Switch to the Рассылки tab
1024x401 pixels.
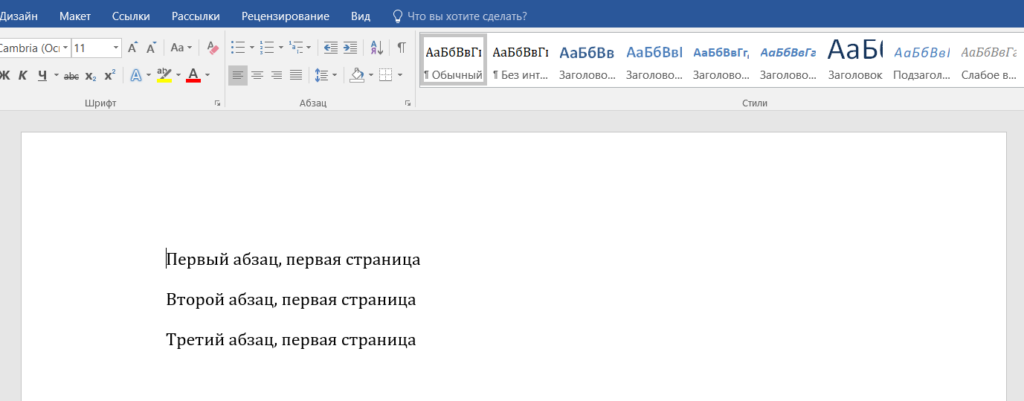coord(195,16)
